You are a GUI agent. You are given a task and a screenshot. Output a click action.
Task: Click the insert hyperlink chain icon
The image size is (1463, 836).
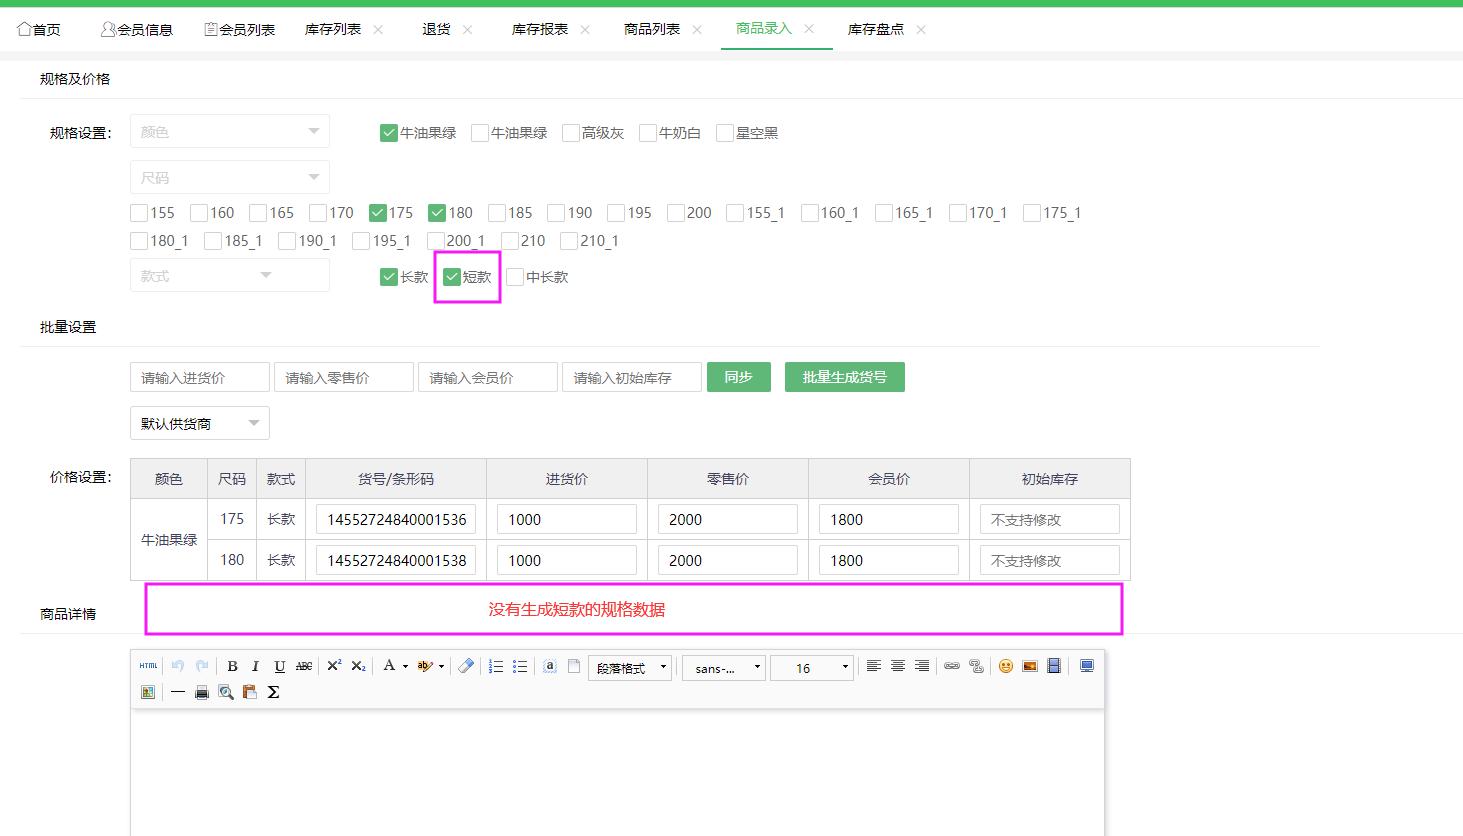[952, 667]
